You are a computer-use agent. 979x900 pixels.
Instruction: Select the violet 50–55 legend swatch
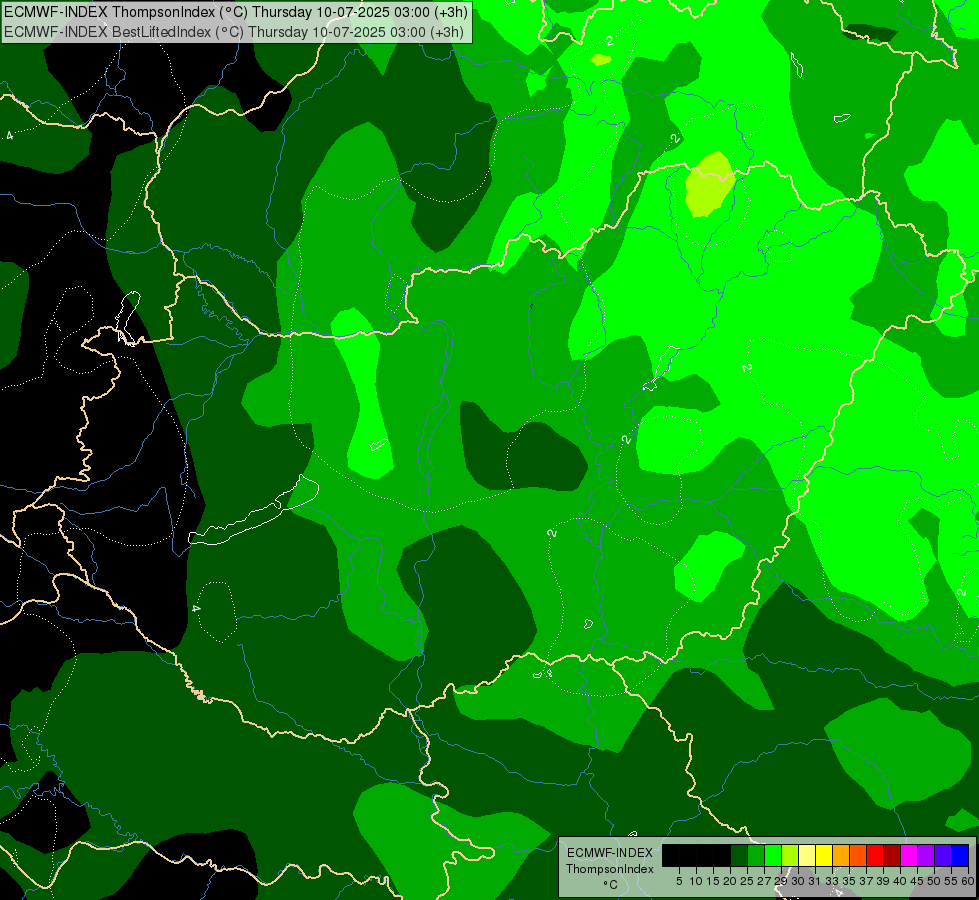pos(943,855)
